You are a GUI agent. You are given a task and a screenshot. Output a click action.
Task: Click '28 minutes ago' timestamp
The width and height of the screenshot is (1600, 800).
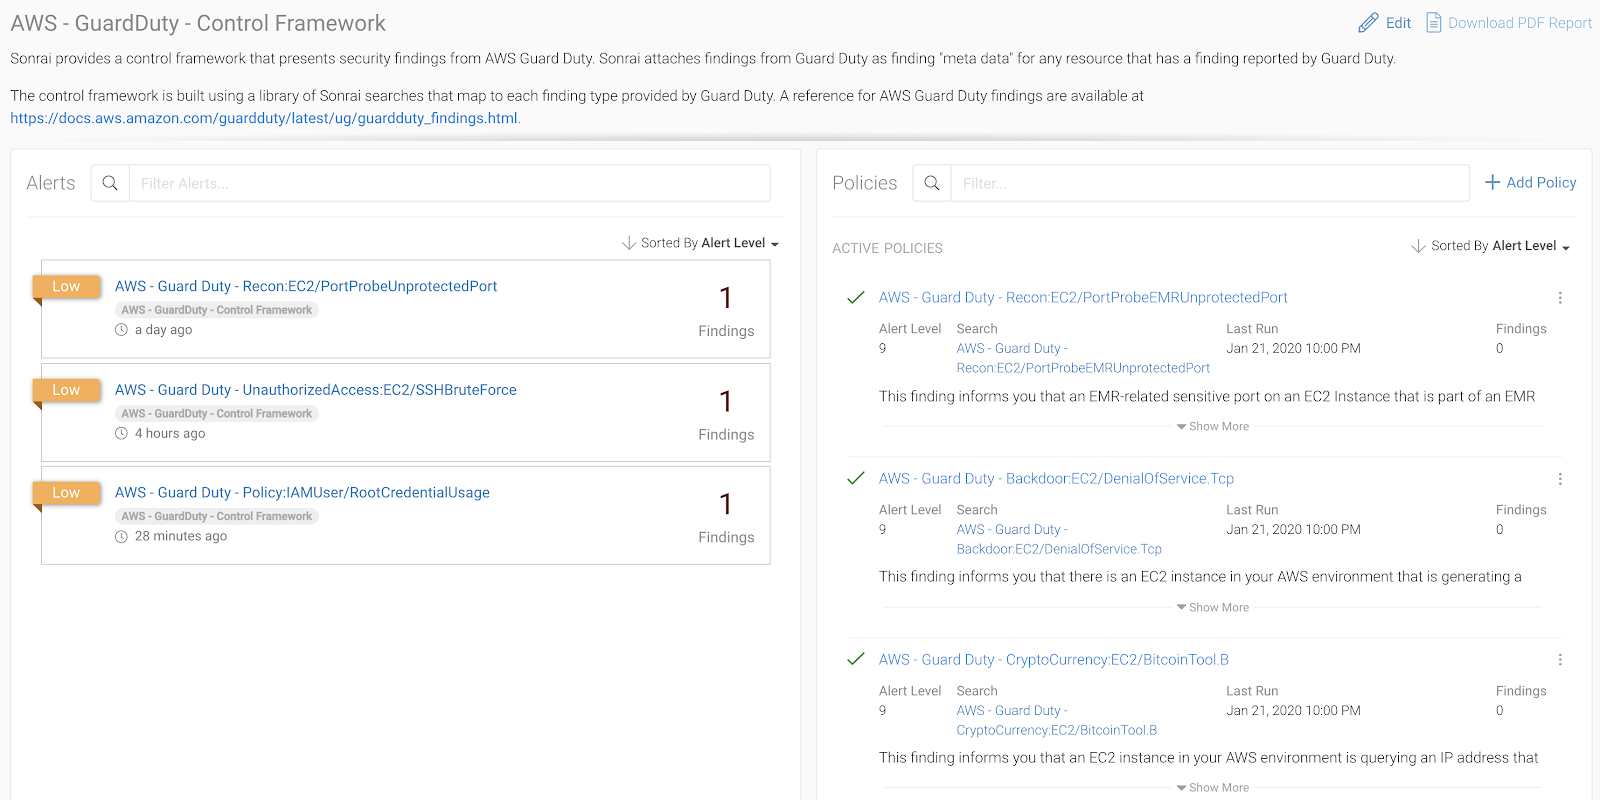[181, 536]
